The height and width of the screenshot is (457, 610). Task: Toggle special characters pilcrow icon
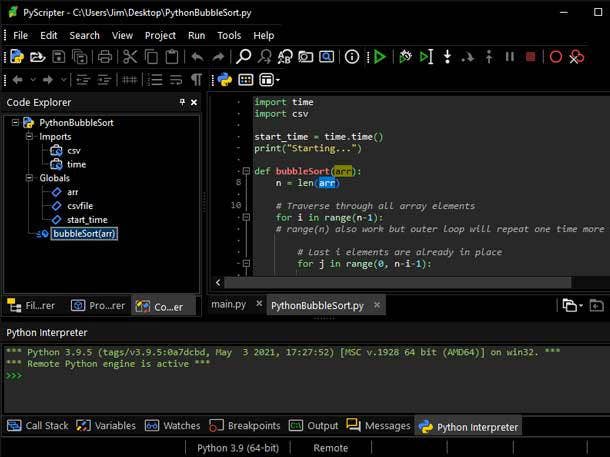(196, 80)
